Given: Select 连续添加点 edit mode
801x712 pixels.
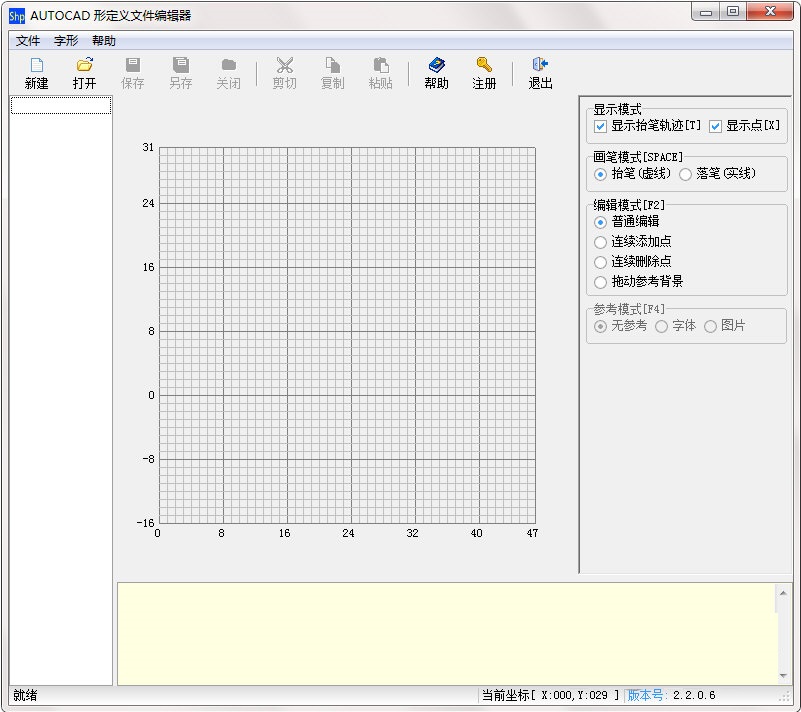Looking at the screenshot, I should (x=600, y=242).
